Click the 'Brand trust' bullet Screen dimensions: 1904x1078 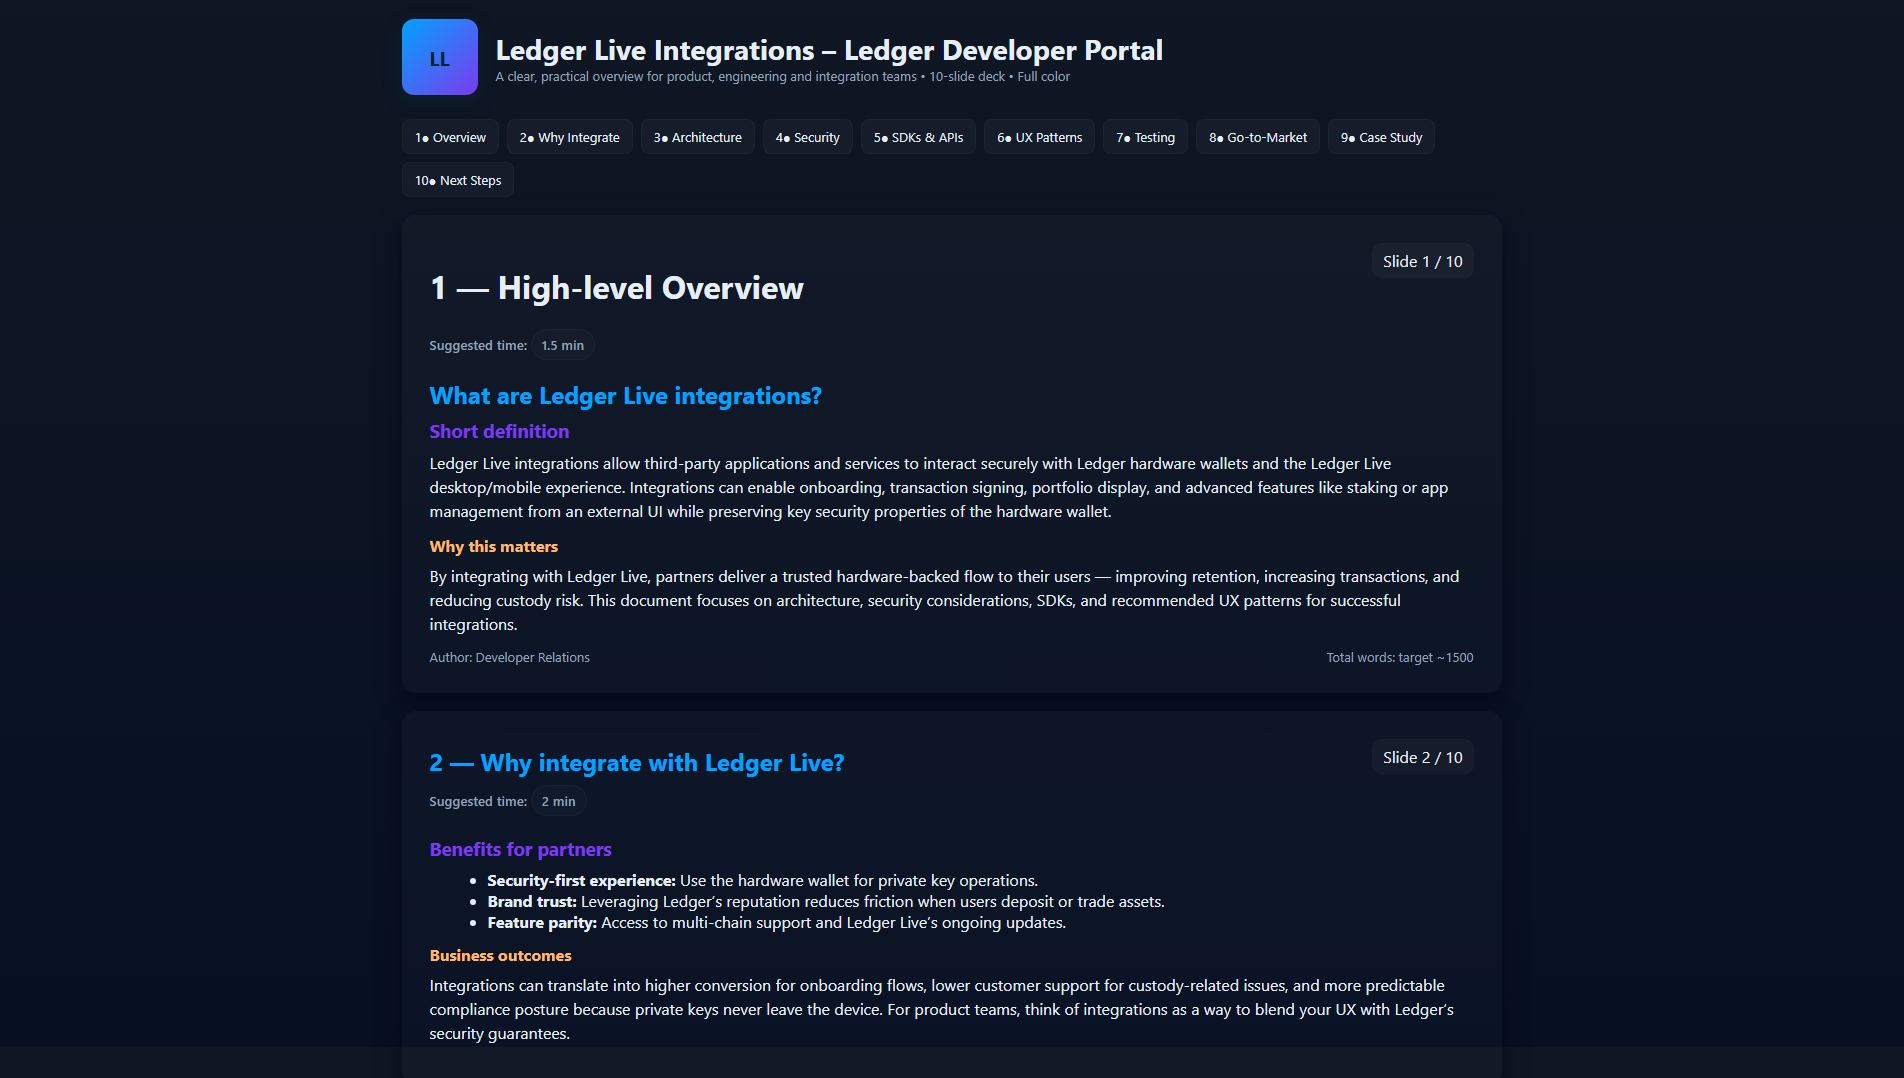826,901
